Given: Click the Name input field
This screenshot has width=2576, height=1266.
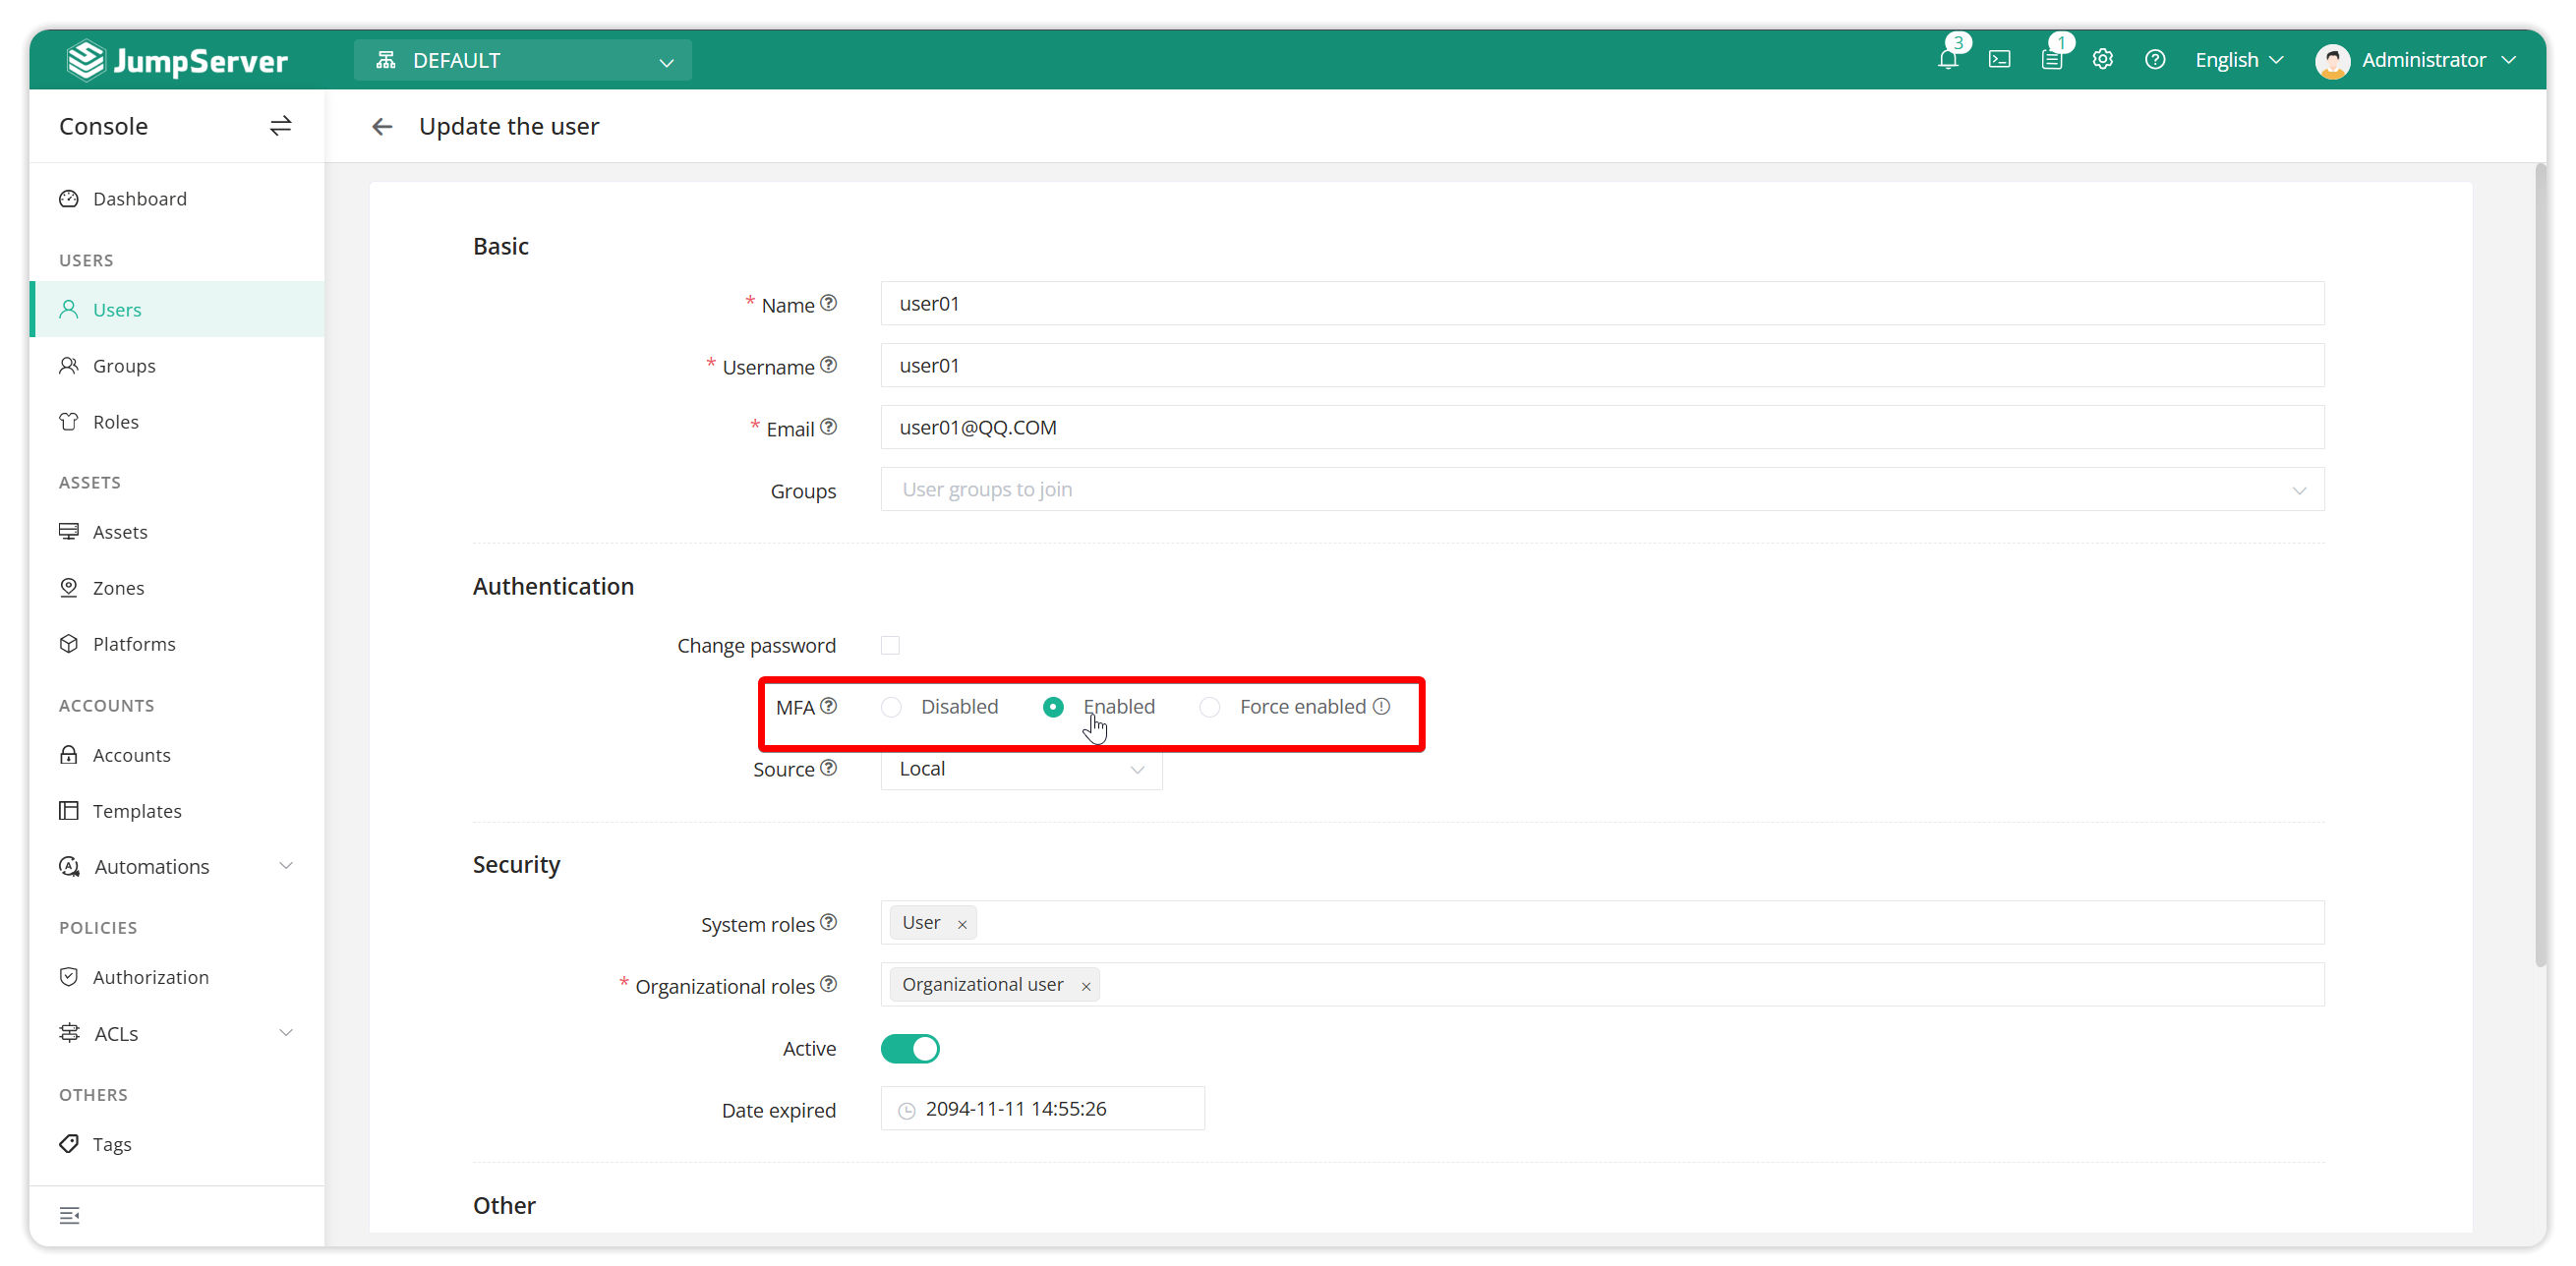Looking at the screenshot, I should click(1602, 303).
